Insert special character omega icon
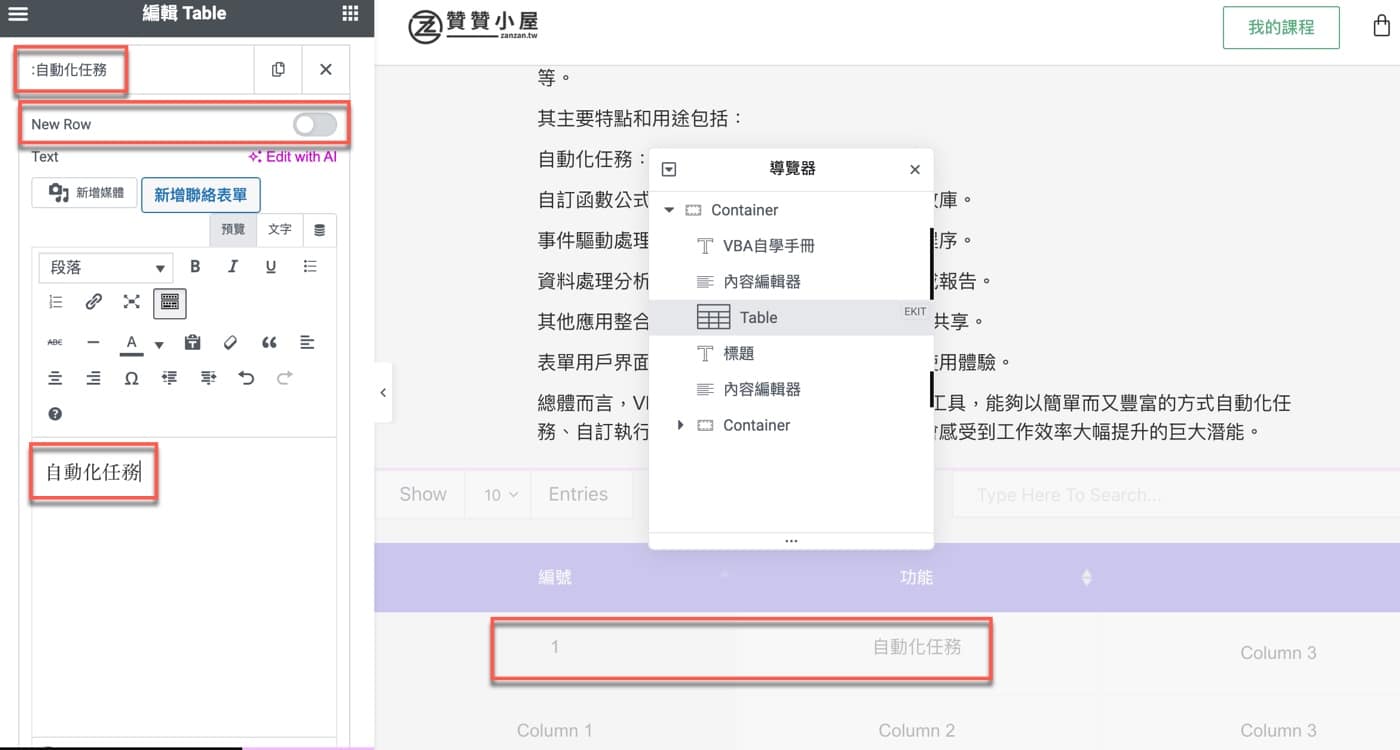 (x=131, y=378)
